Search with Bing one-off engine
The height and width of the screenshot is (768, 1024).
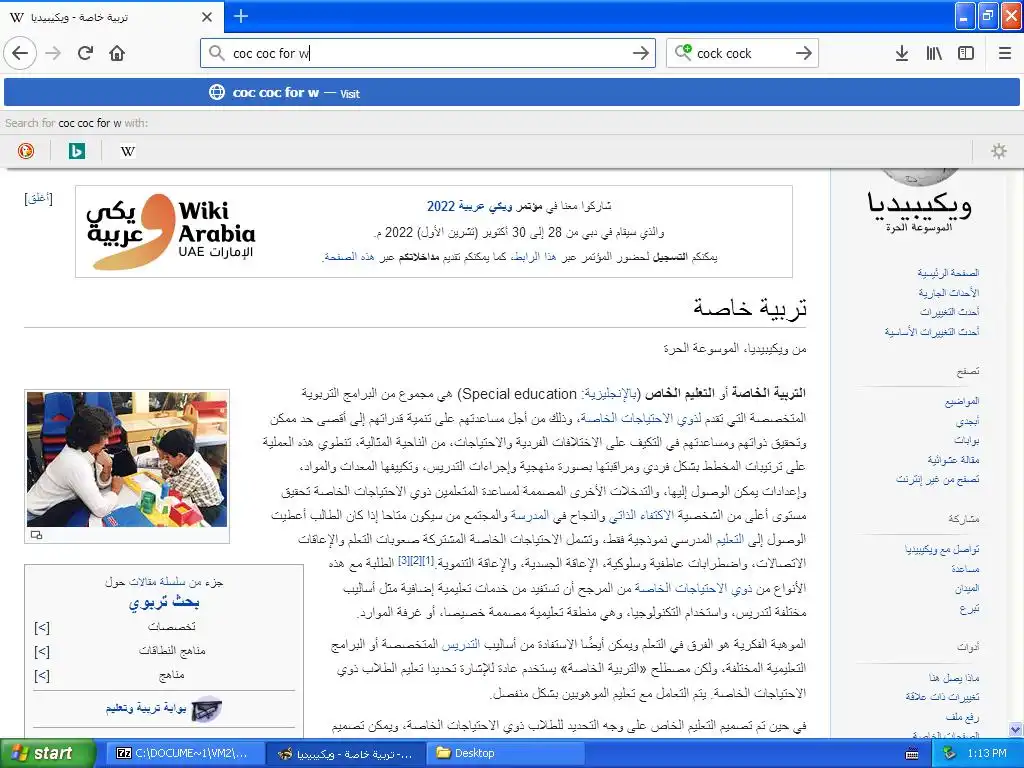click(x=76, y=152)
